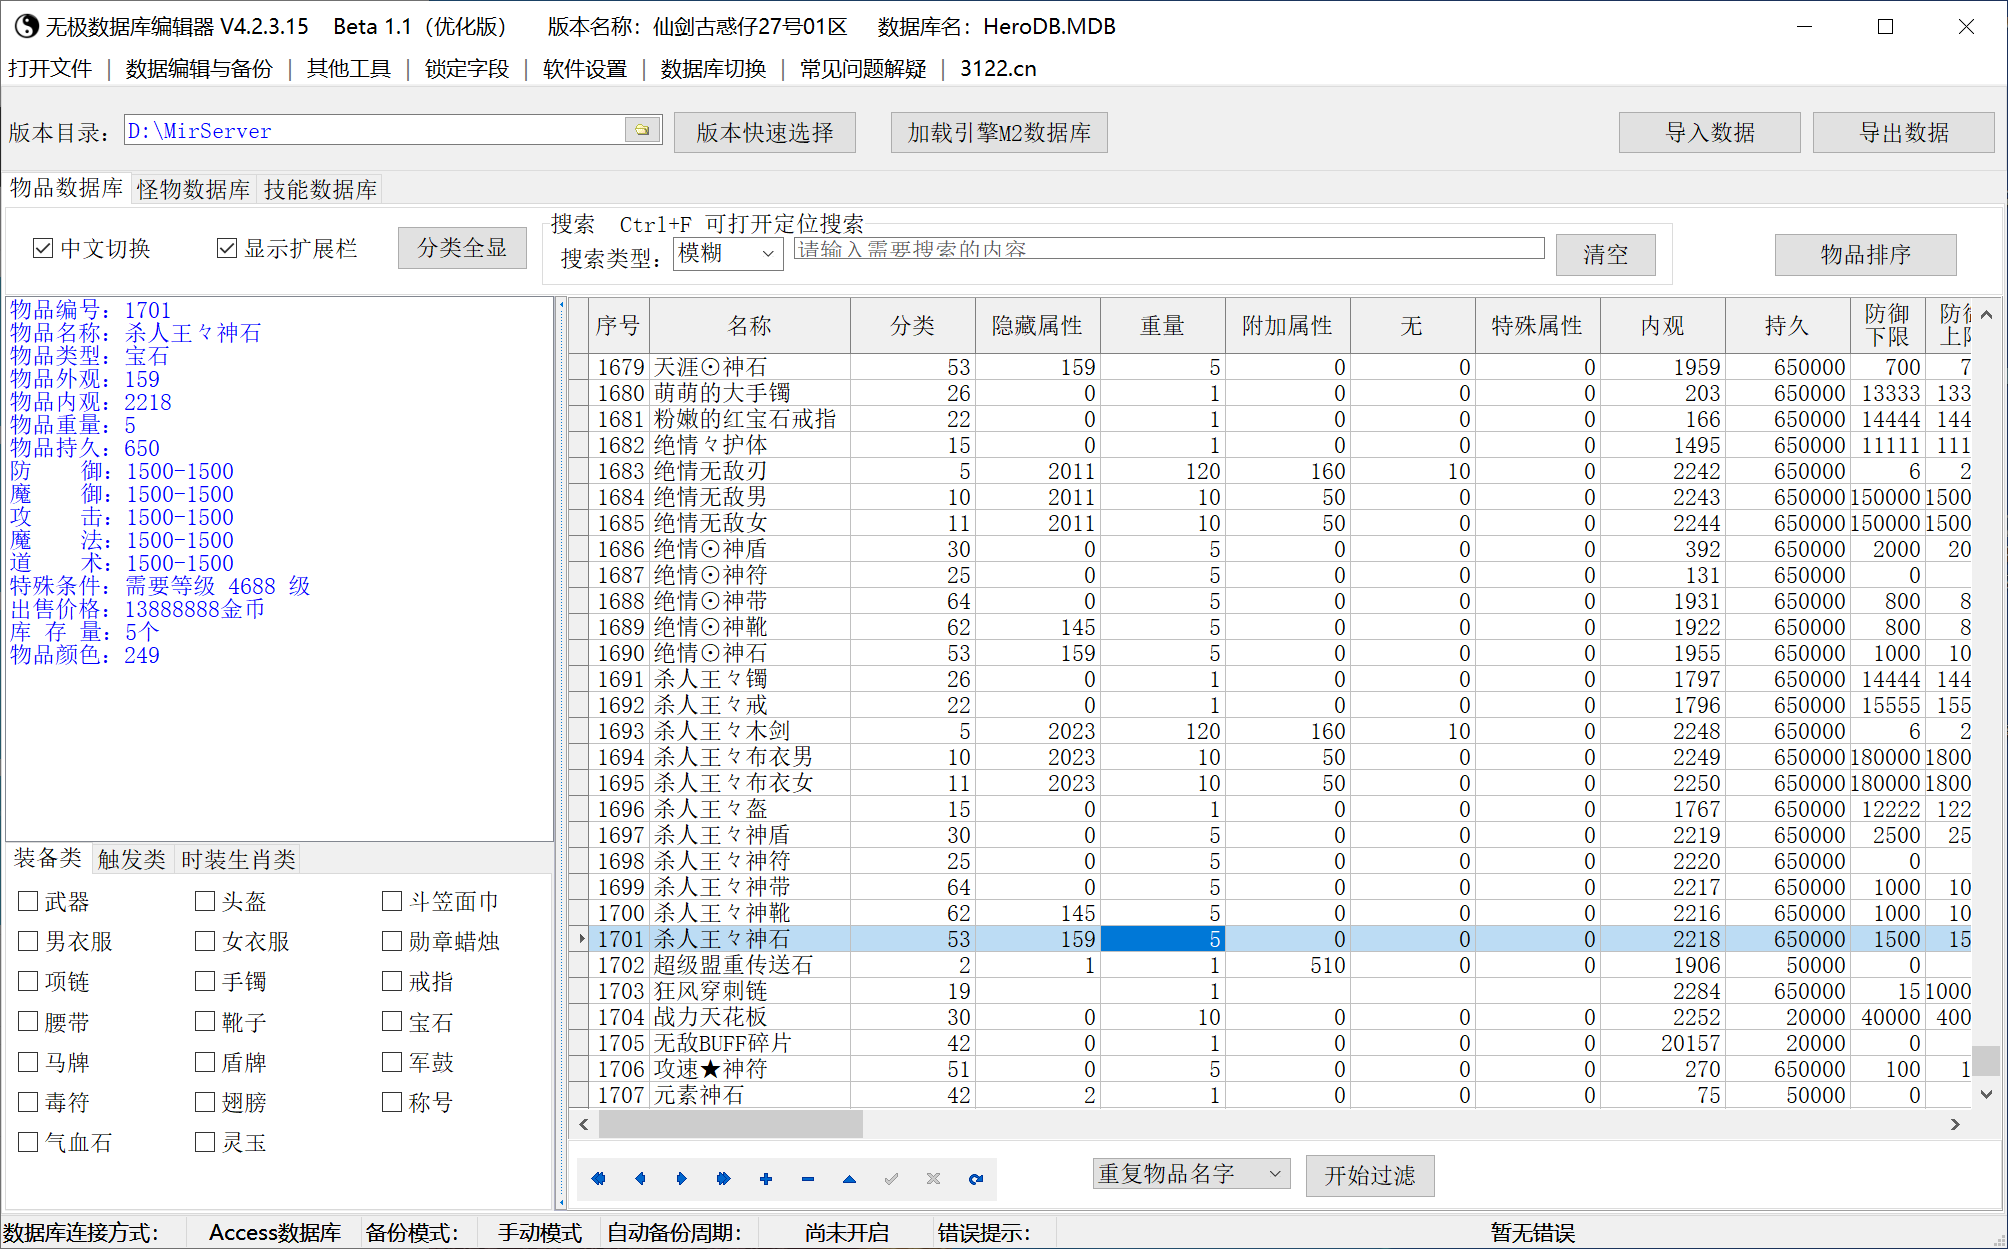The width and height of the screenshot is (2008, 1249).
Task: Toggle 中文切换 checkbox
Action: (43, 248)
